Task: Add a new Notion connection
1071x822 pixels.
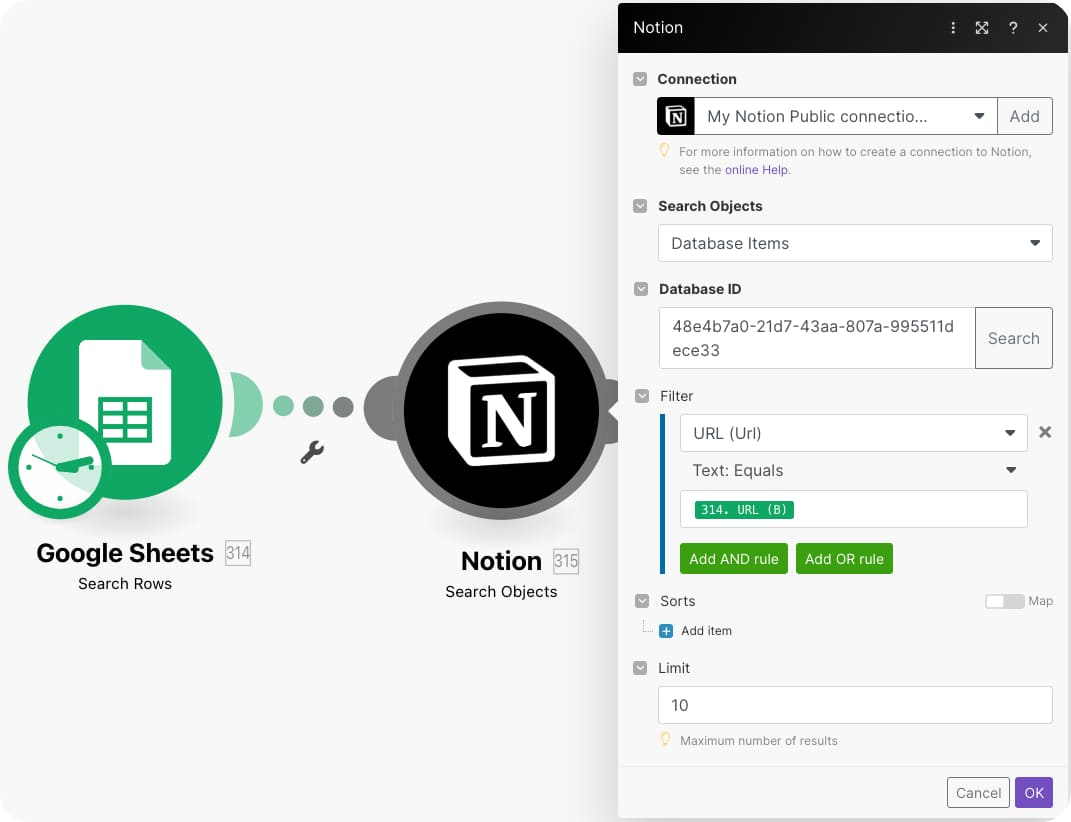Action: pyautogui.click(x=1025, y=116)
